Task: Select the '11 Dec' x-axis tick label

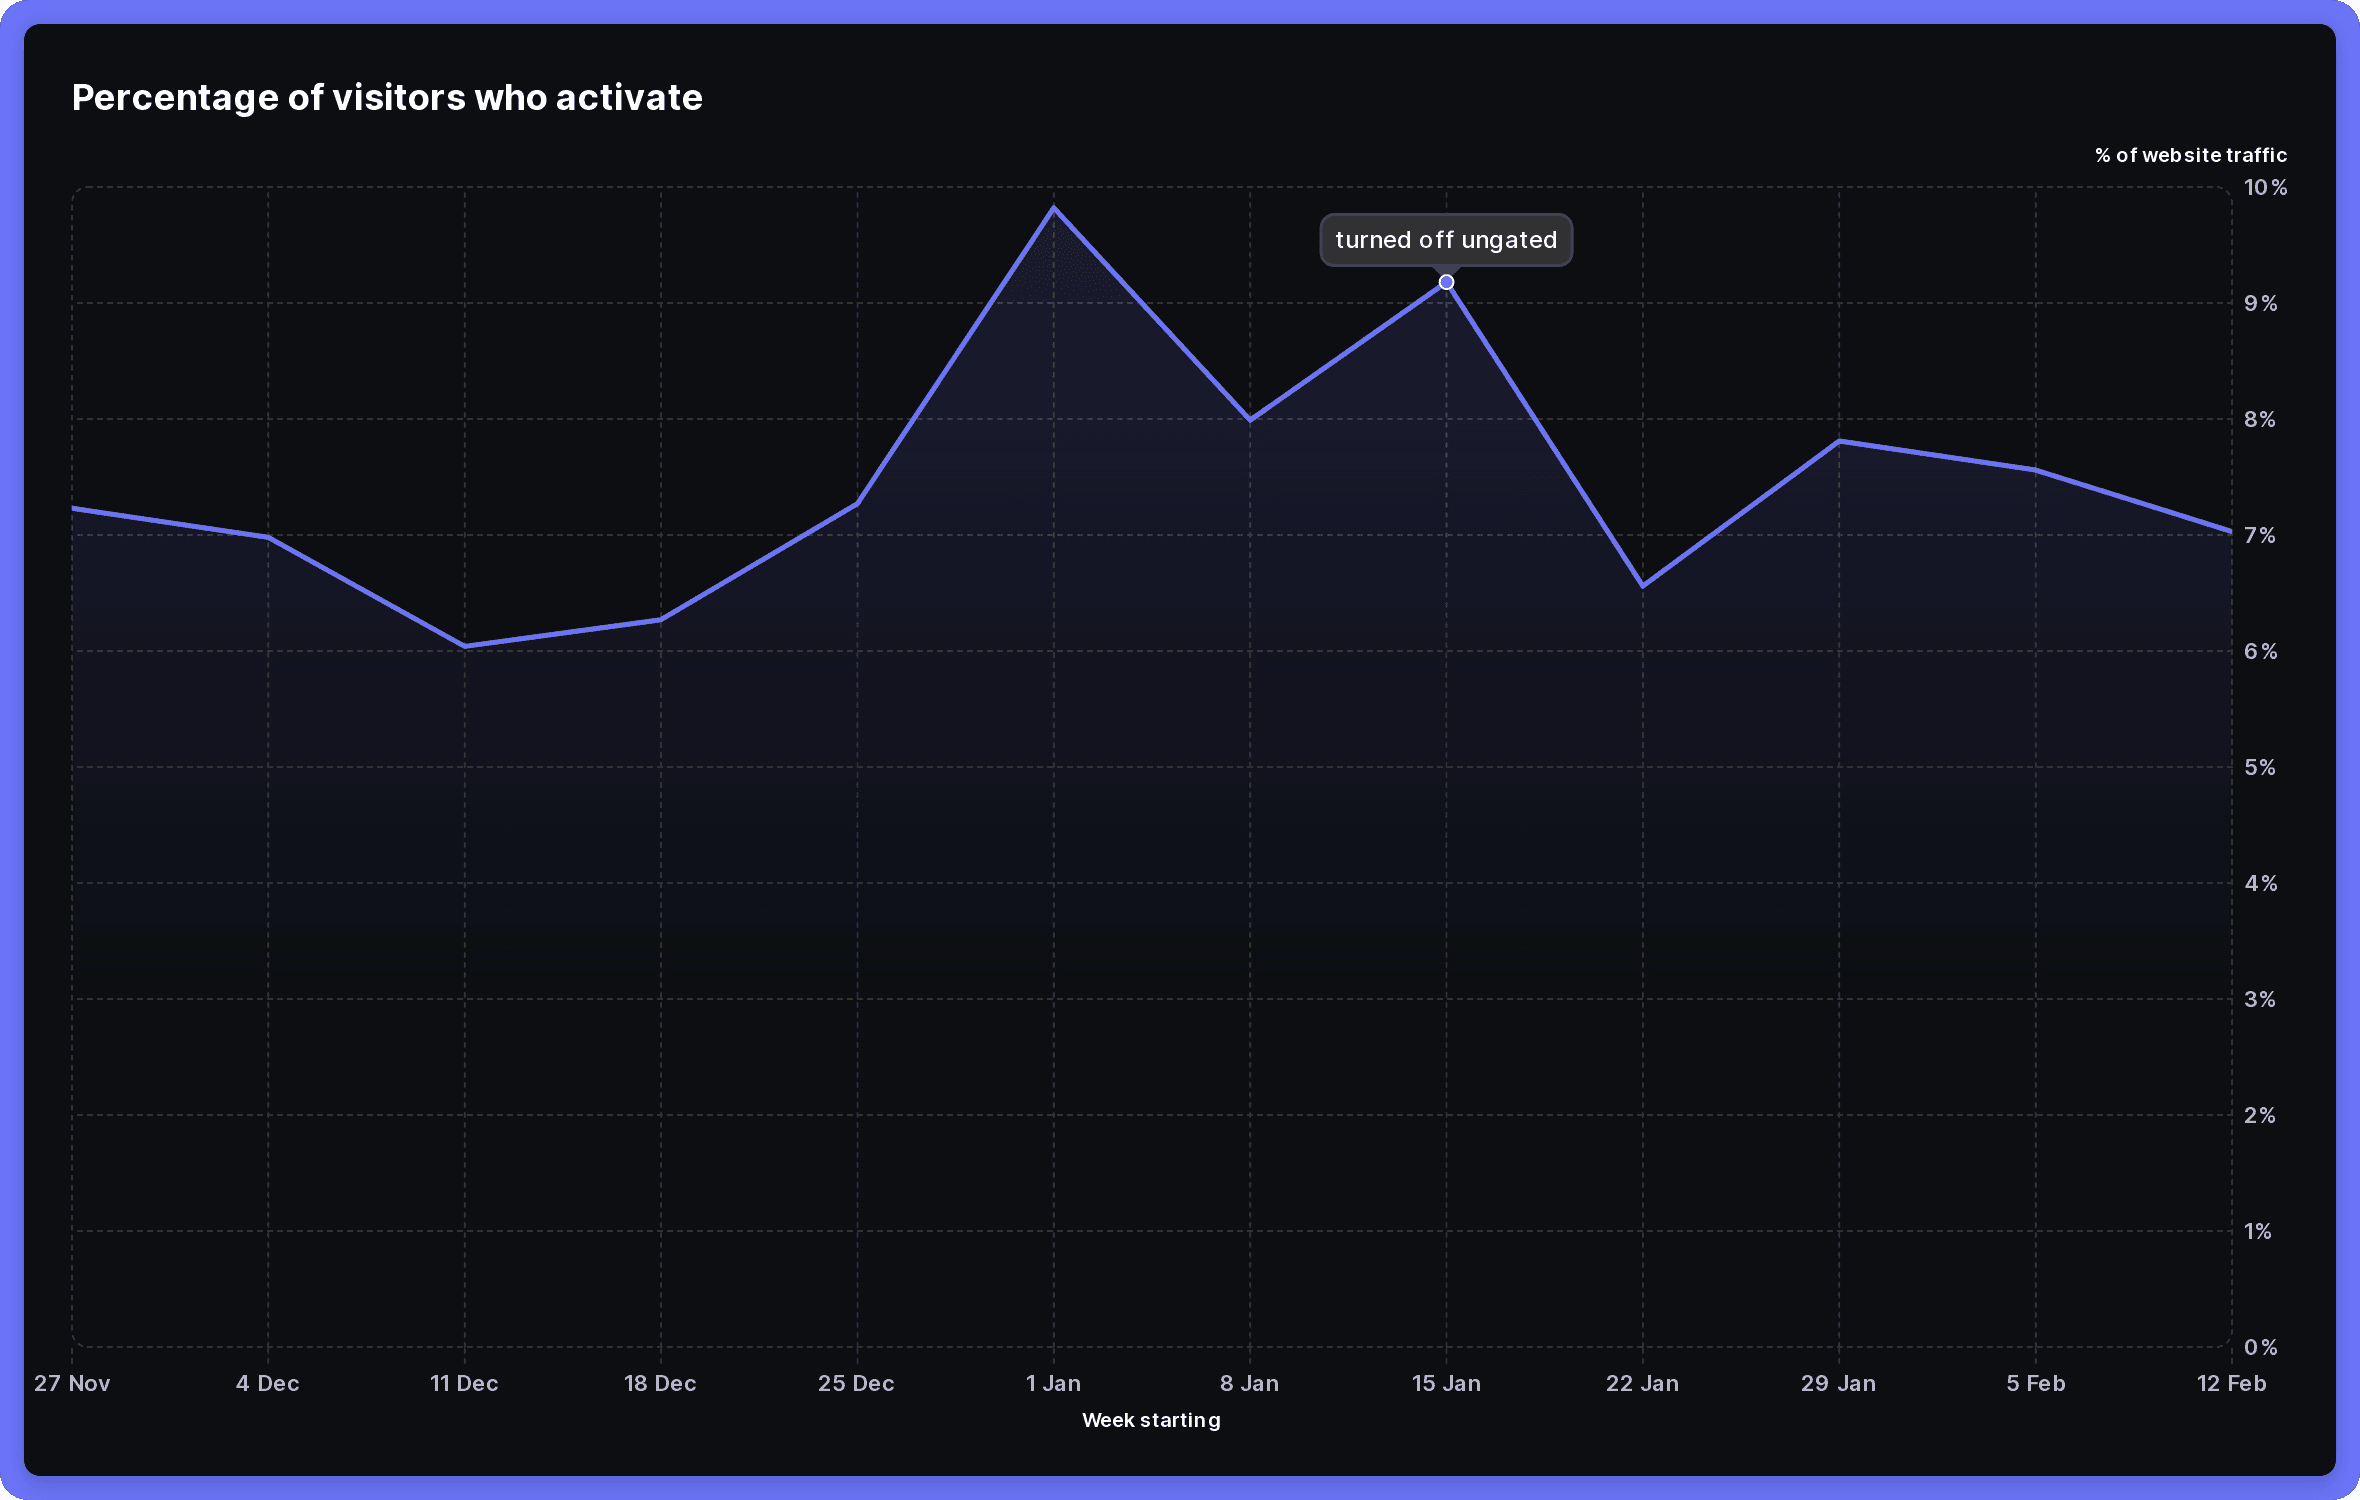Action: 463,1383
